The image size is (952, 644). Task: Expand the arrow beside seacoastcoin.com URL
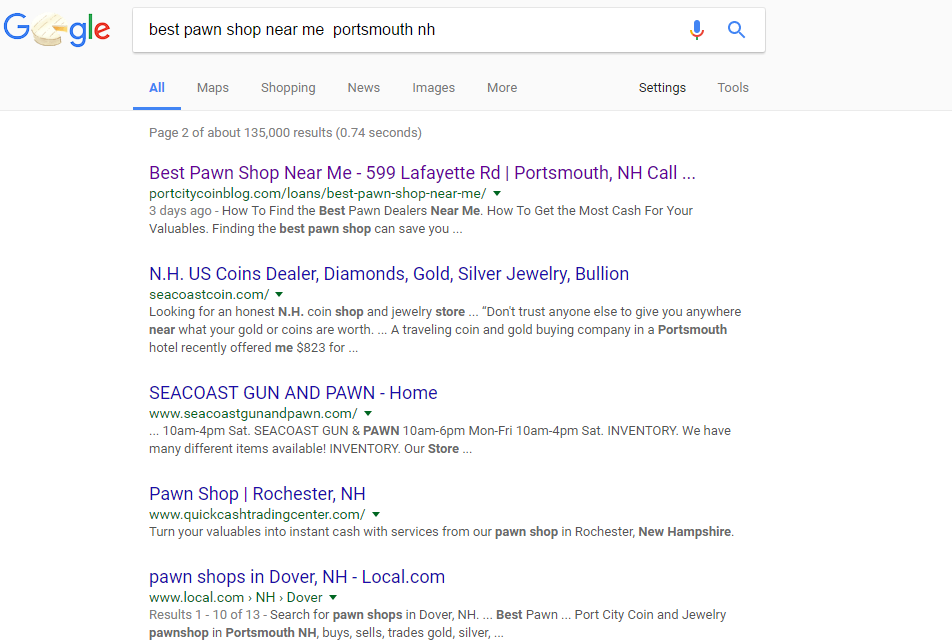279,295
